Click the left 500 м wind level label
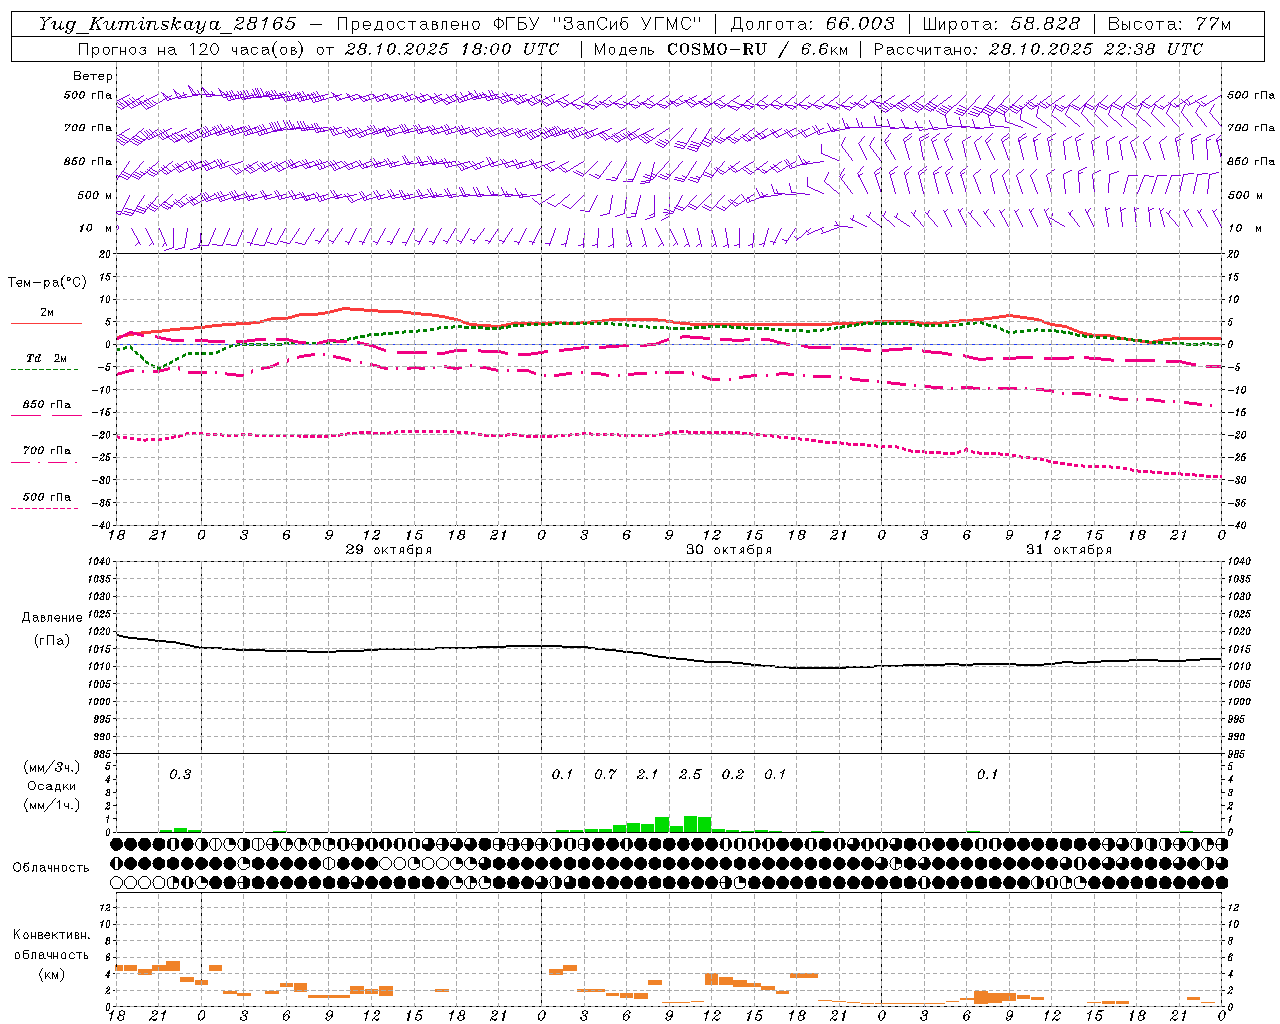The image size is (1280, 1024). pyautogui.click(x=95, y=195)
